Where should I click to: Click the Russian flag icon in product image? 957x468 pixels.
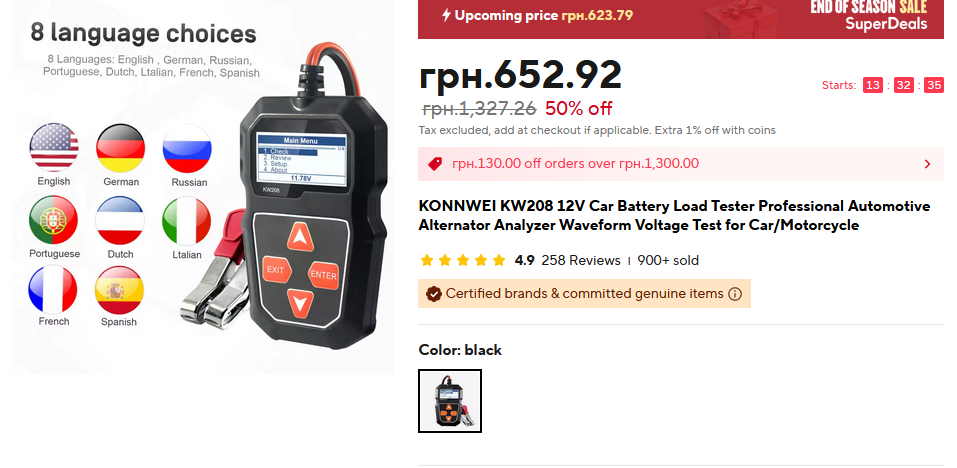[x=187, y=149]
